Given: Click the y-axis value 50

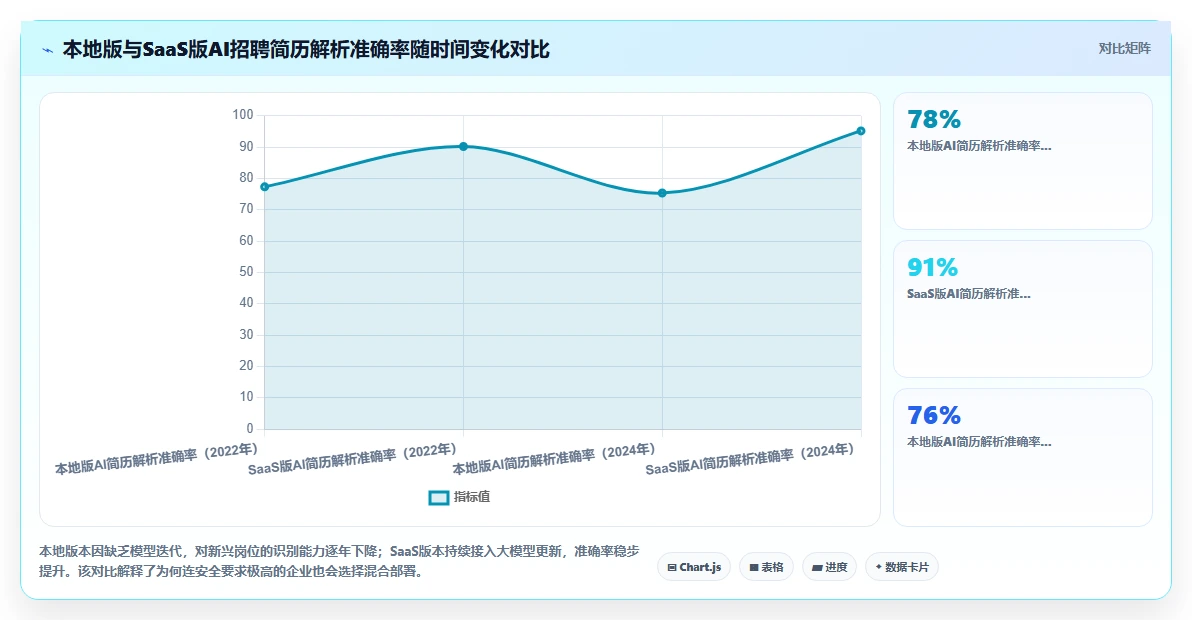Looking at the screenshot, I should [x=246, y=271].
